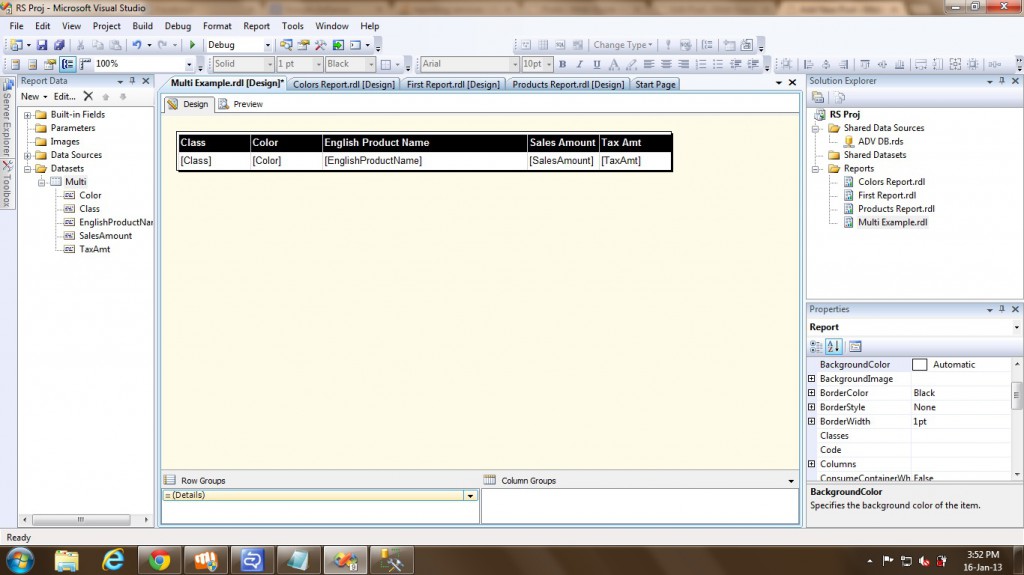Toggle Categorized view in the Properties panel
The width and height of the screenshot is (1024, 575).
pos(817,347)
